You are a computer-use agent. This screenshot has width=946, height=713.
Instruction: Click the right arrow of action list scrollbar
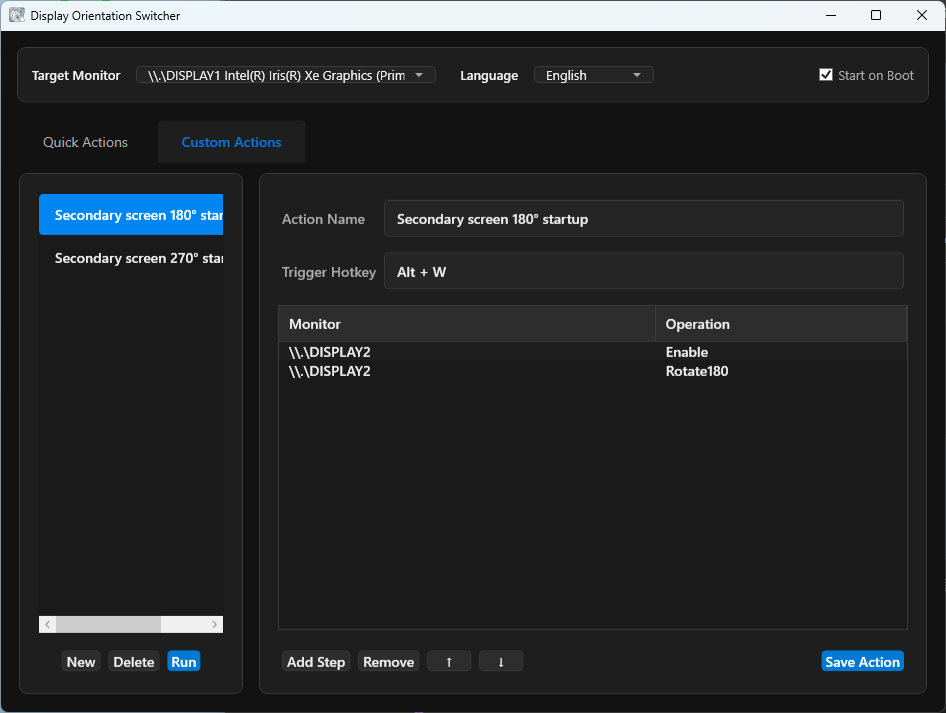[x=214, y=624]
